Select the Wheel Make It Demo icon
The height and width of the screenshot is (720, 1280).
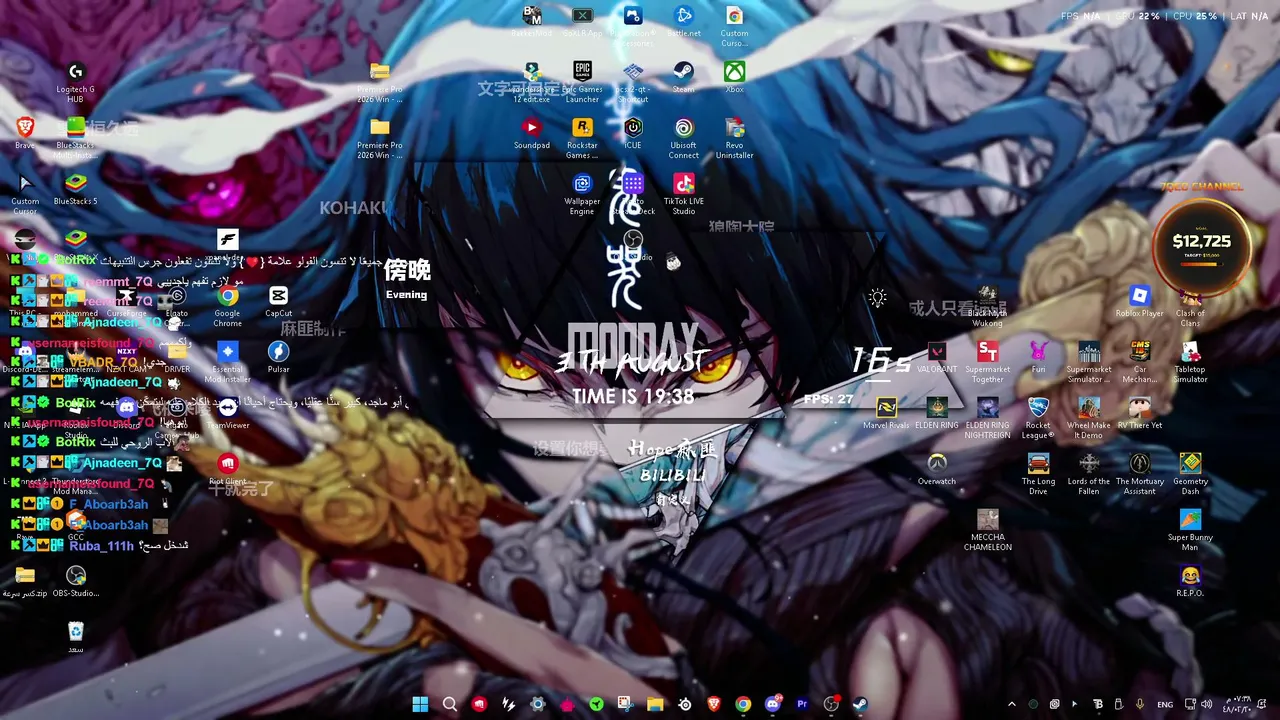tap(1089, 418)
